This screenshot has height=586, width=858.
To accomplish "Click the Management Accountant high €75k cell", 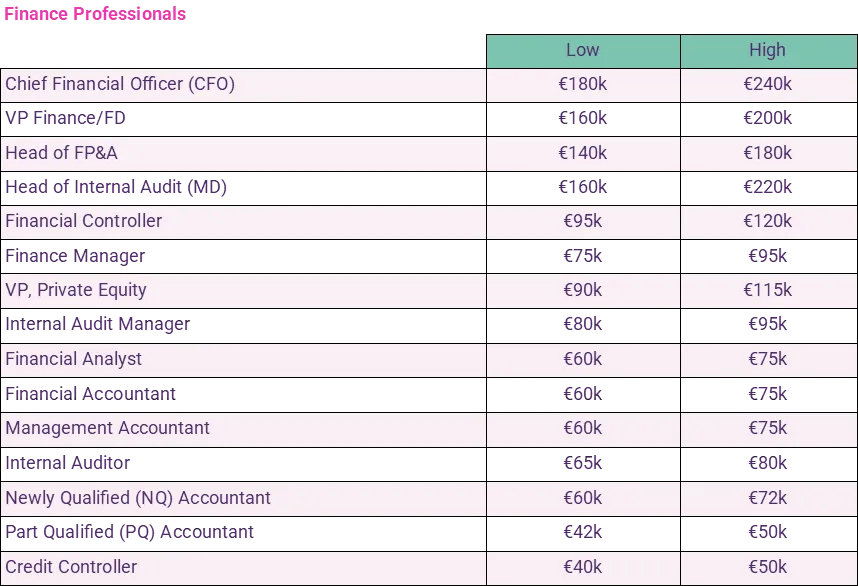I will pos(767,428).
